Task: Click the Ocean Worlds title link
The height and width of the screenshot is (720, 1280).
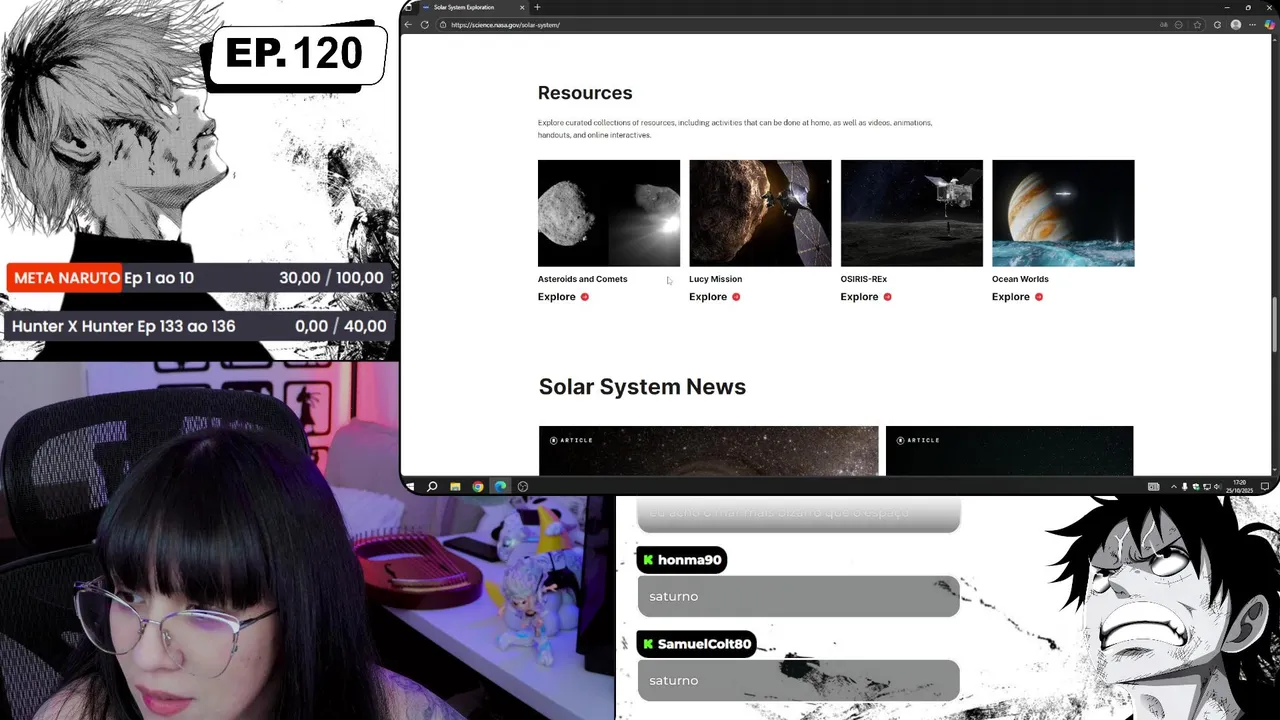Action: point(1020,279)
